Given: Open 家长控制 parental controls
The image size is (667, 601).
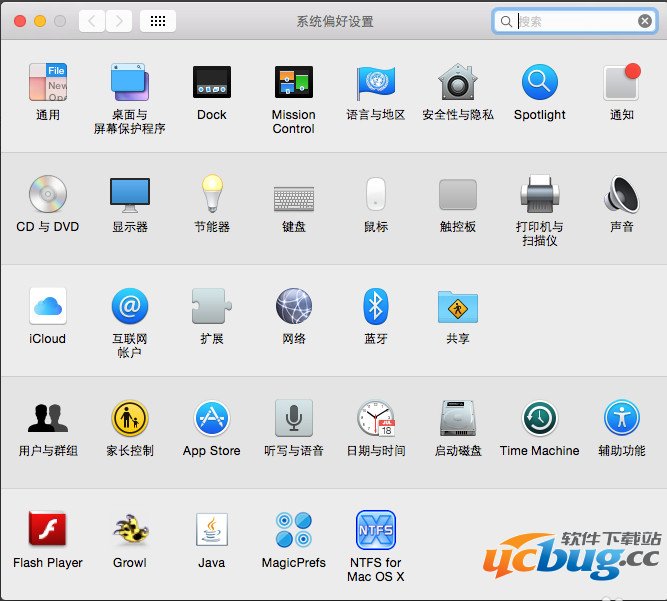Looking at the screenshot, I should (129, 418).
